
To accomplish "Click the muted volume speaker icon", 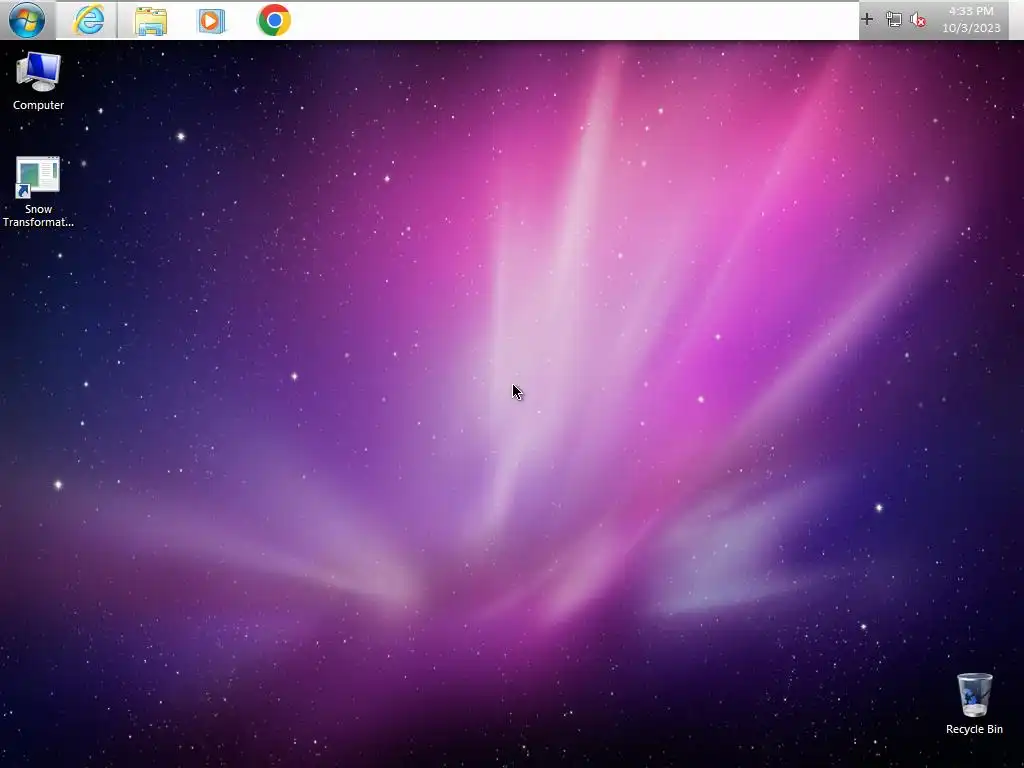I will 918,20.
